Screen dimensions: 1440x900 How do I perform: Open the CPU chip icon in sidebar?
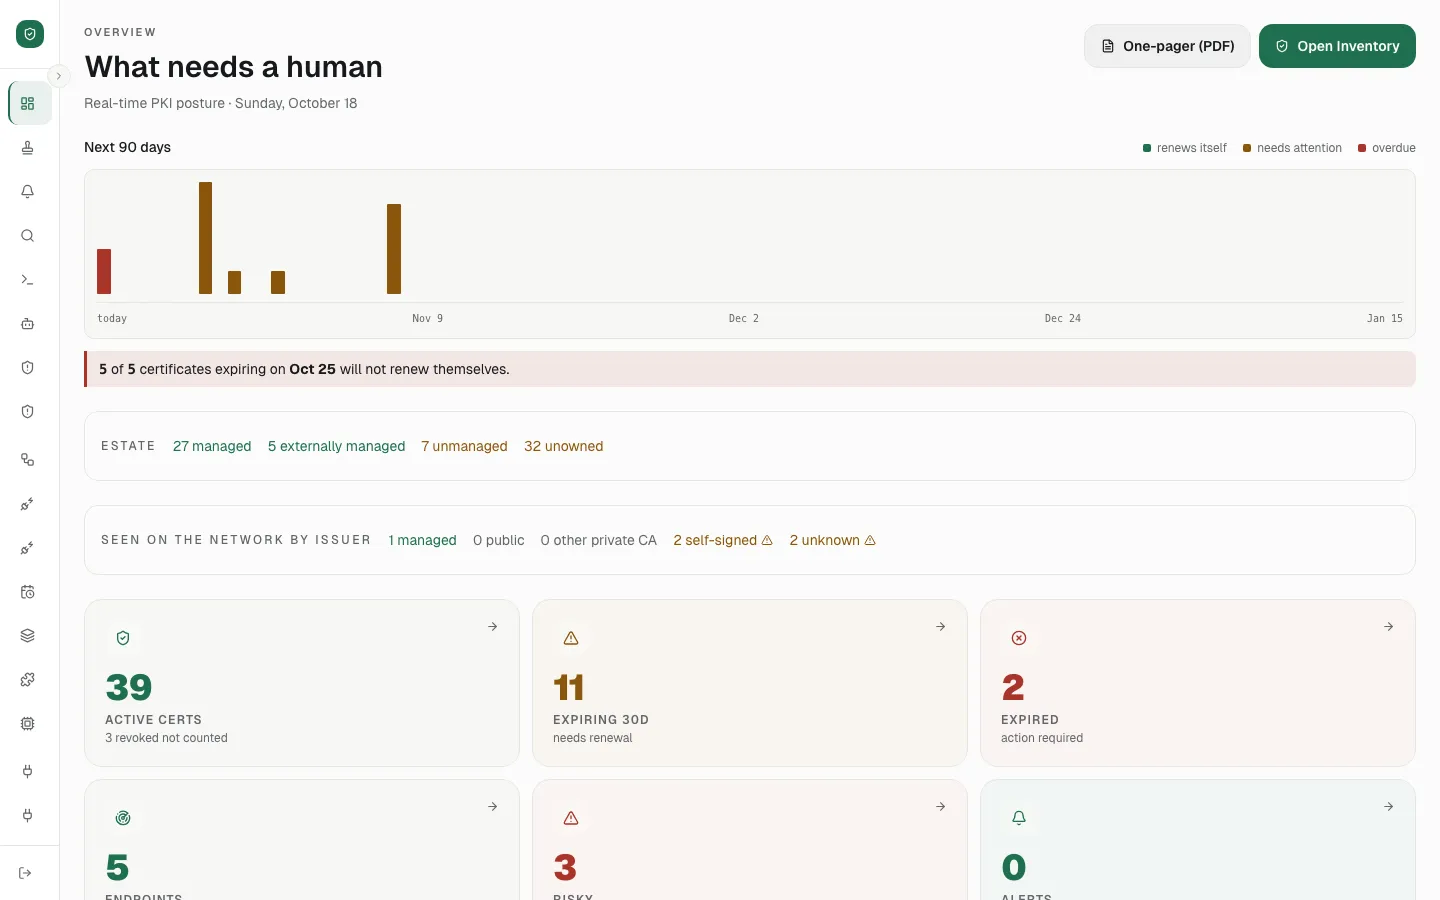(28, 724)
